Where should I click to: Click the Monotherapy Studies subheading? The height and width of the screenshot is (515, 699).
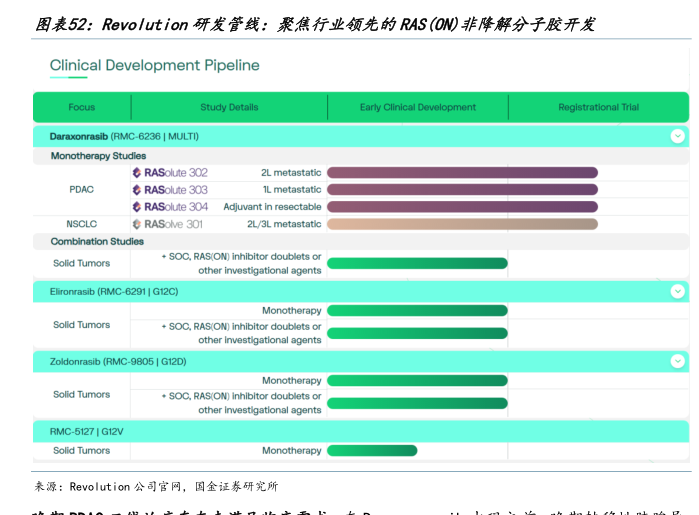pos(98,156)
